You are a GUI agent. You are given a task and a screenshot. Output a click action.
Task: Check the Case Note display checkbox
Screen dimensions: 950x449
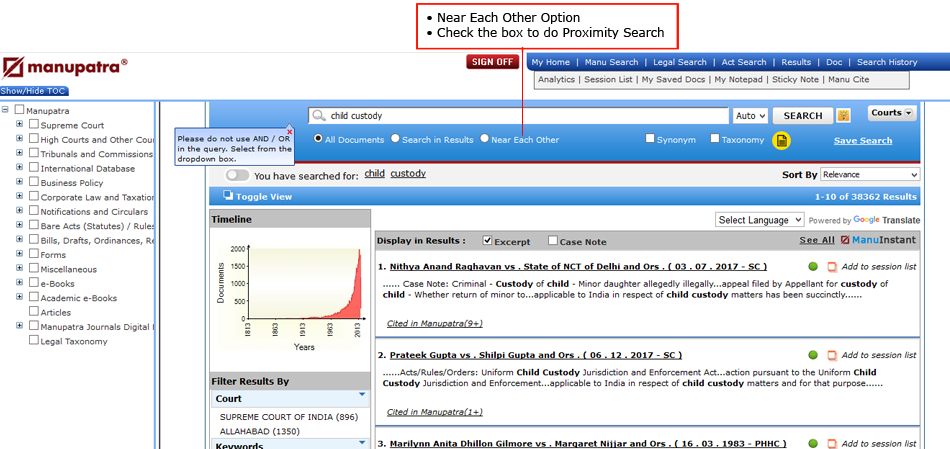(553, 241)
